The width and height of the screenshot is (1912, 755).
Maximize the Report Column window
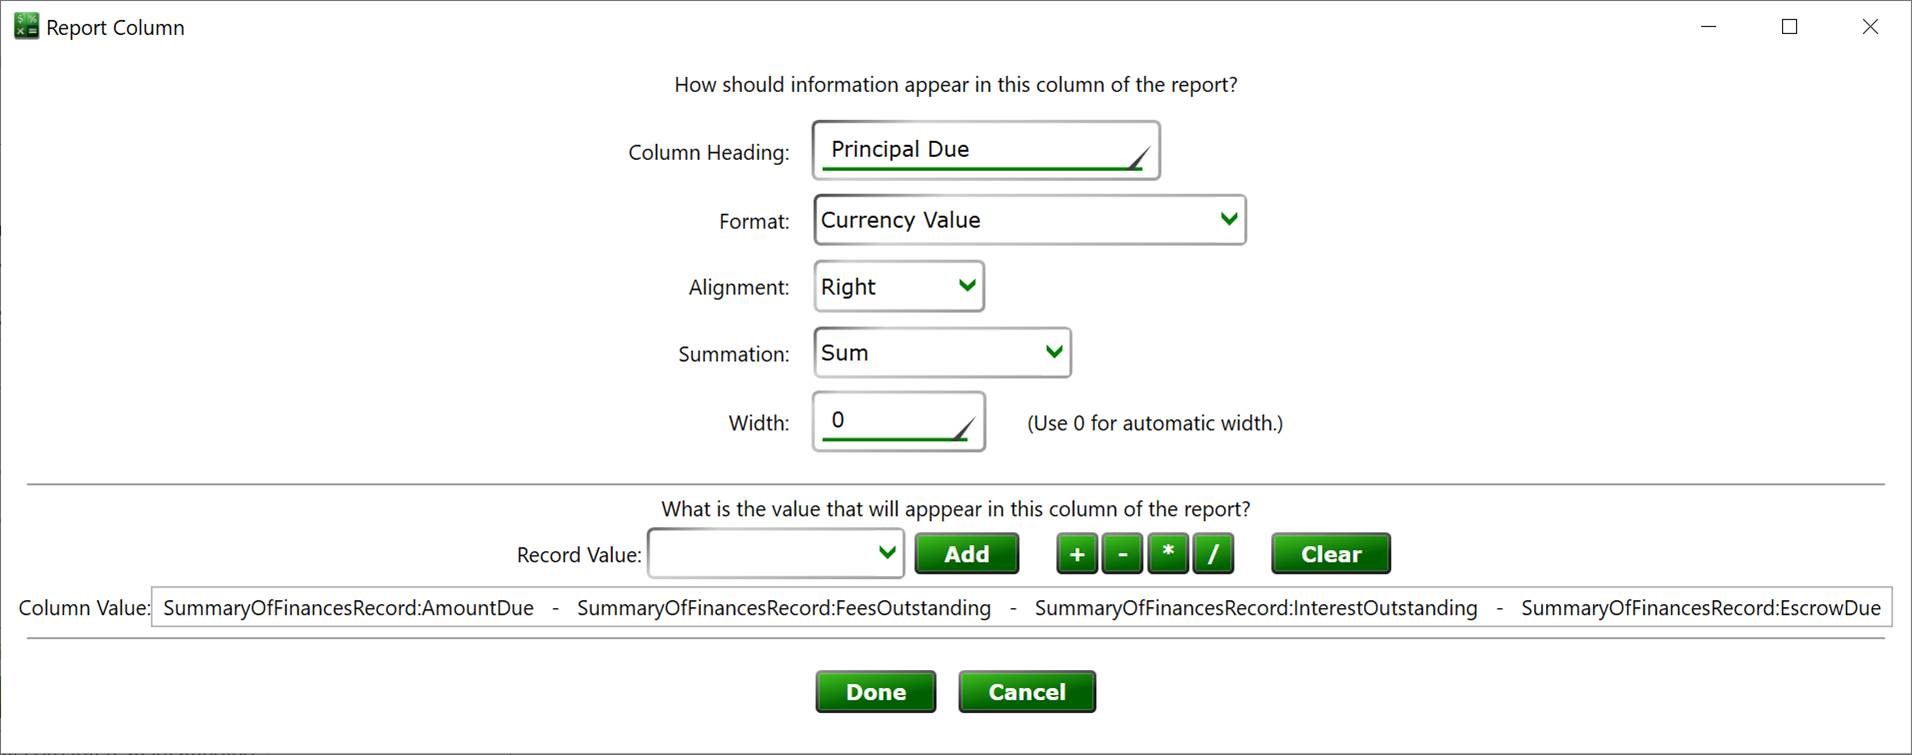click(x=1789, y=27)
